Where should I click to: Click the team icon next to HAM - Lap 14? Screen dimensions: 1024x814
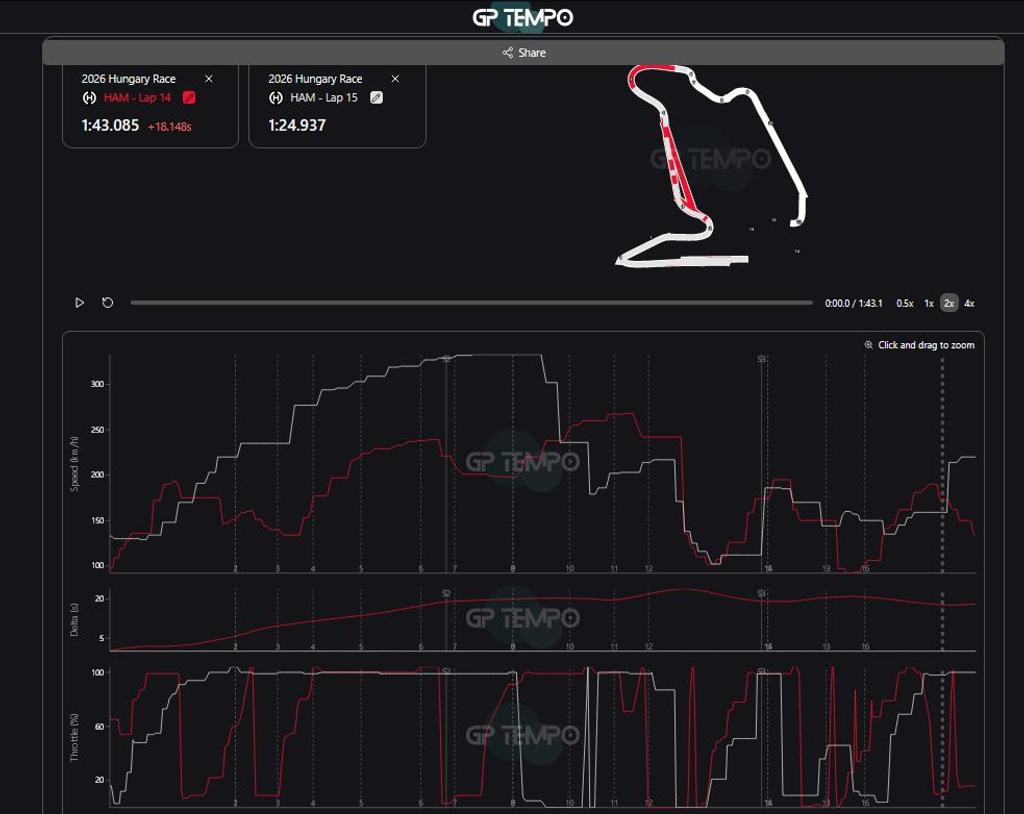click(89, 98)
